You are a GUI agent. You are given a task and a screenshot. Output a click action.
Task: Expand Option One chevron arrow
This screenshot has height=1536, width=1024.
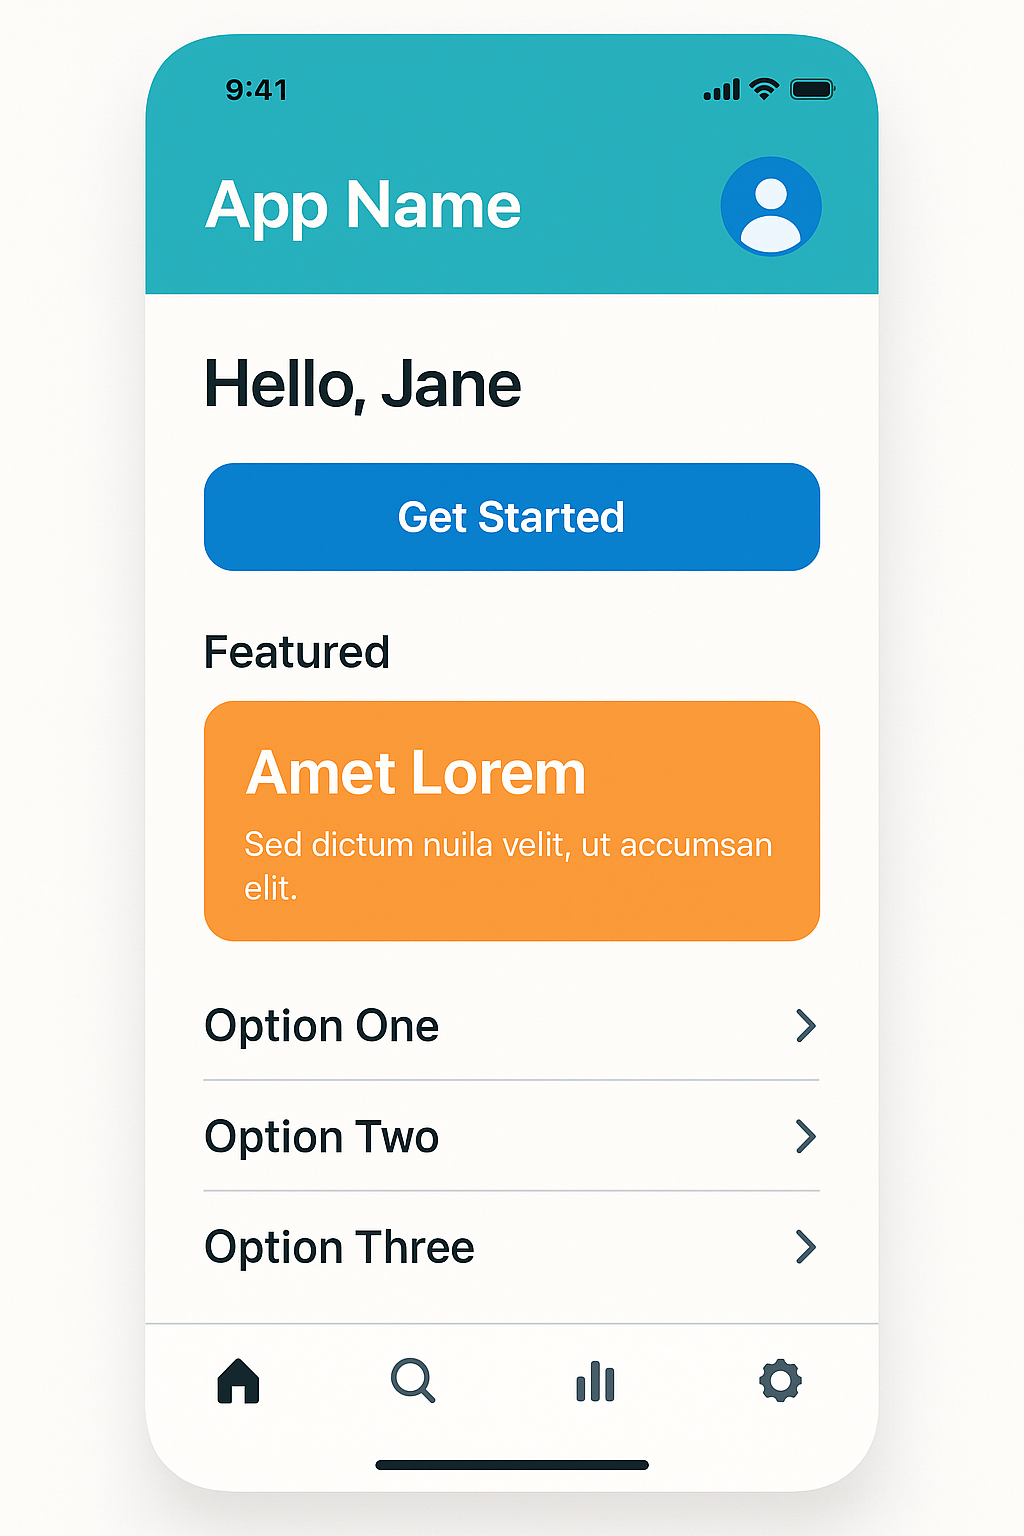pyautogui.click(x=806, y=1026)
